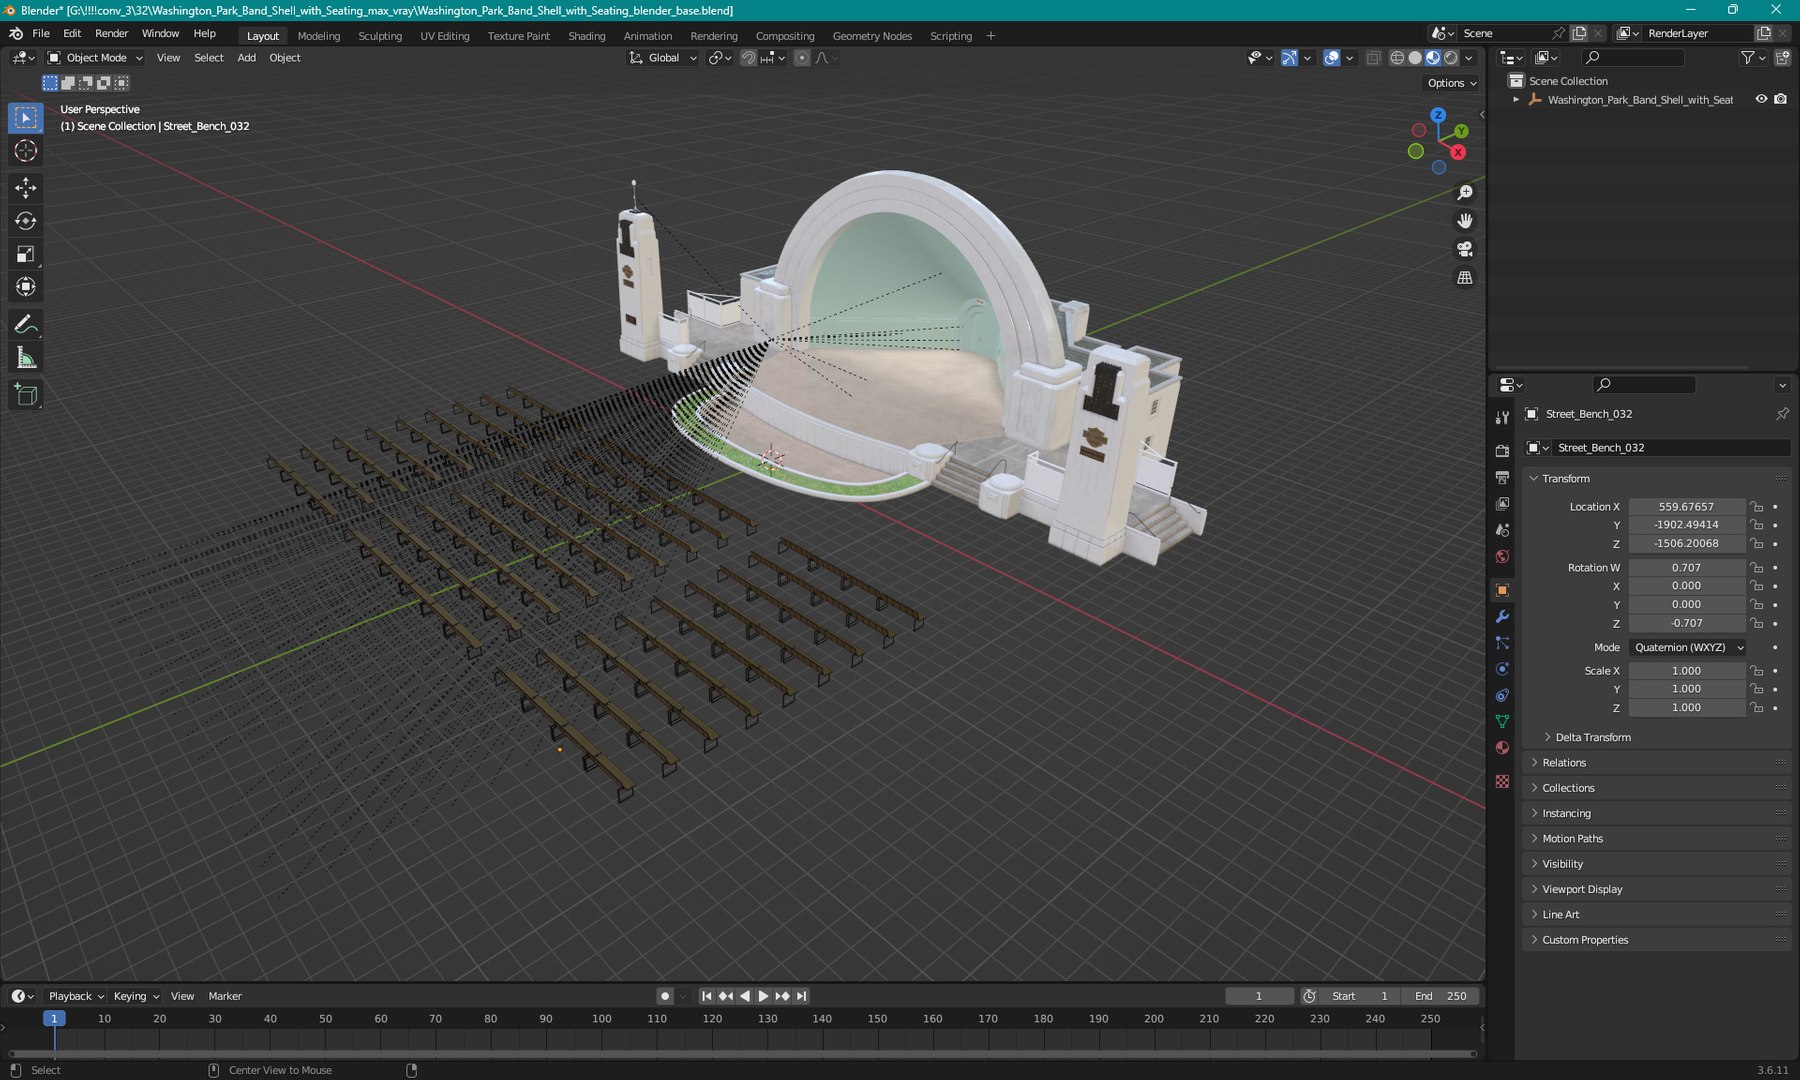Toggle camera view with the camera icon

1465,249
